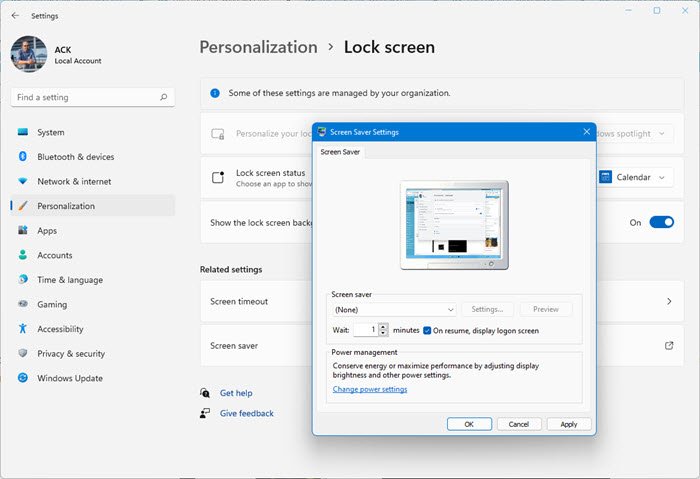Click the Wait minutes input field
This screenshot has height=479, width=700.
[366, 330]
